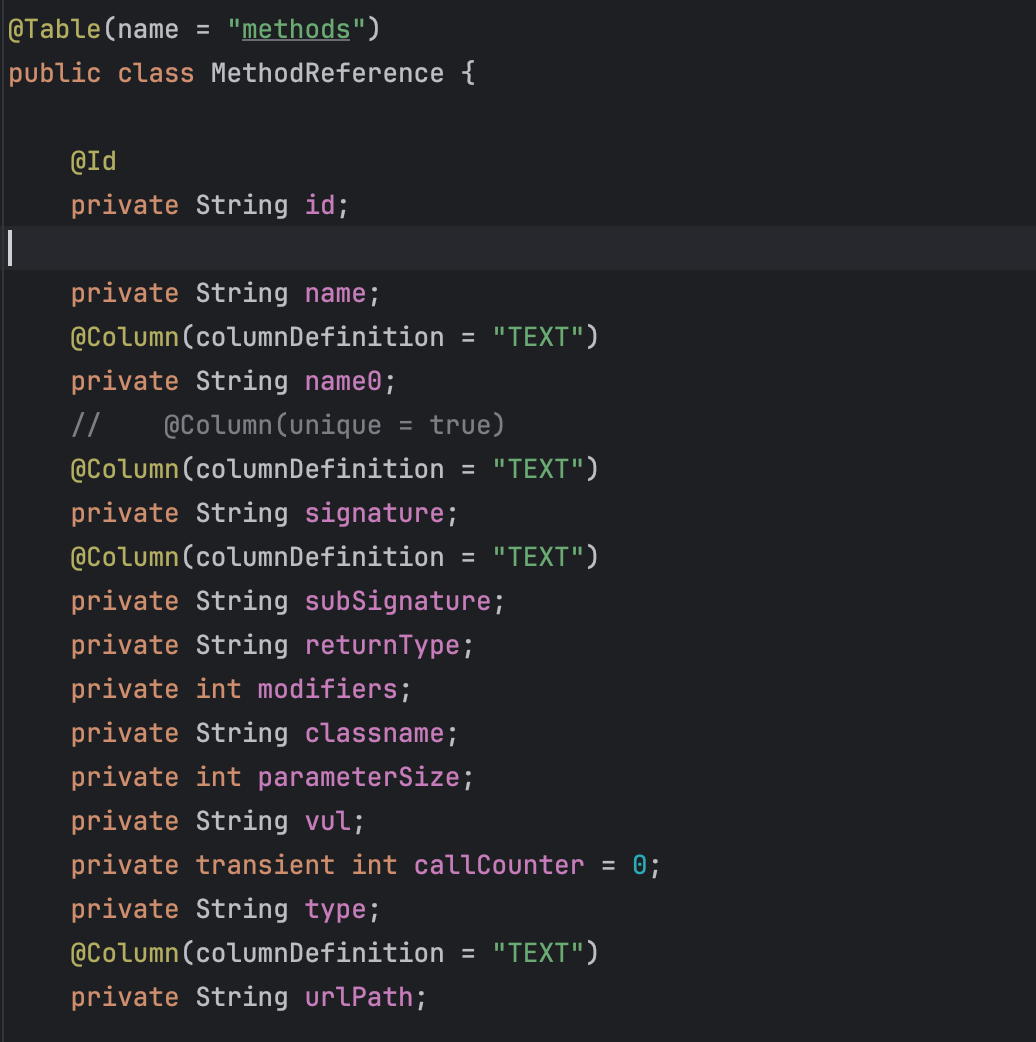Click the @Id annotation

(x=93, y=161)
